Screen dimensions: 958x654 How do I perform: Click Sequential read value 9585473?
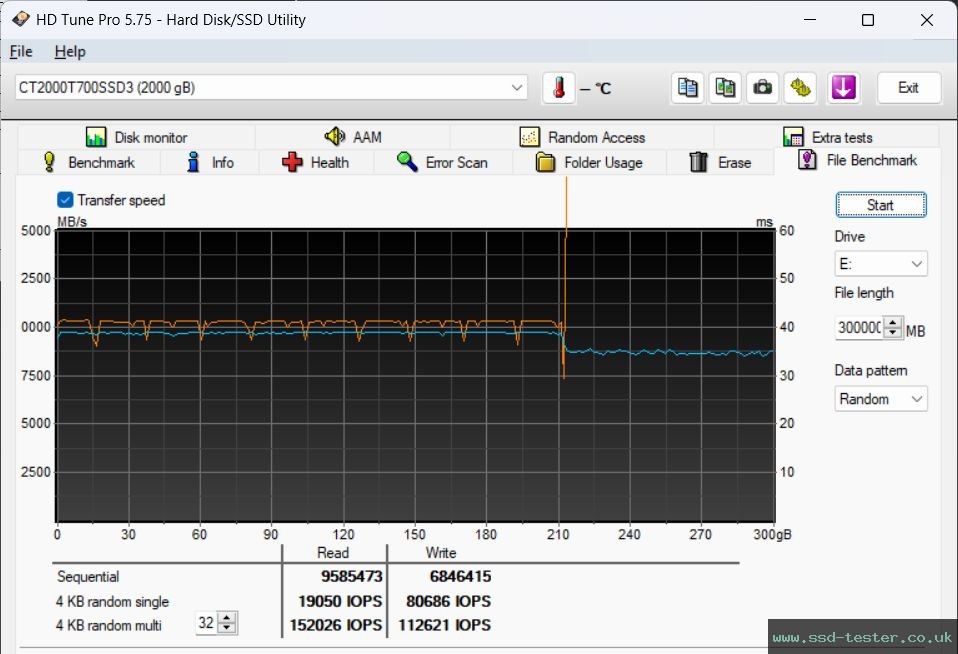coord(351,576)
